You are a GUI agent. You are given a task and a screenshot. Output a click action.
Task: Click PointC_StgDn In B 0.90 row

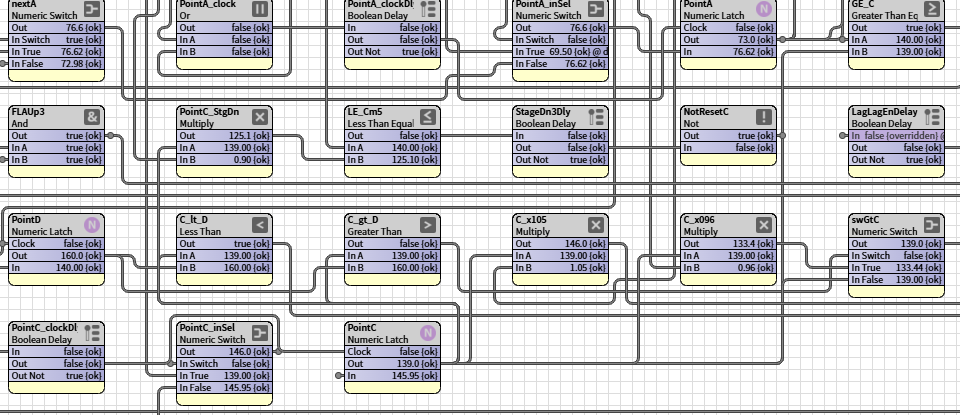click(225, 160)
